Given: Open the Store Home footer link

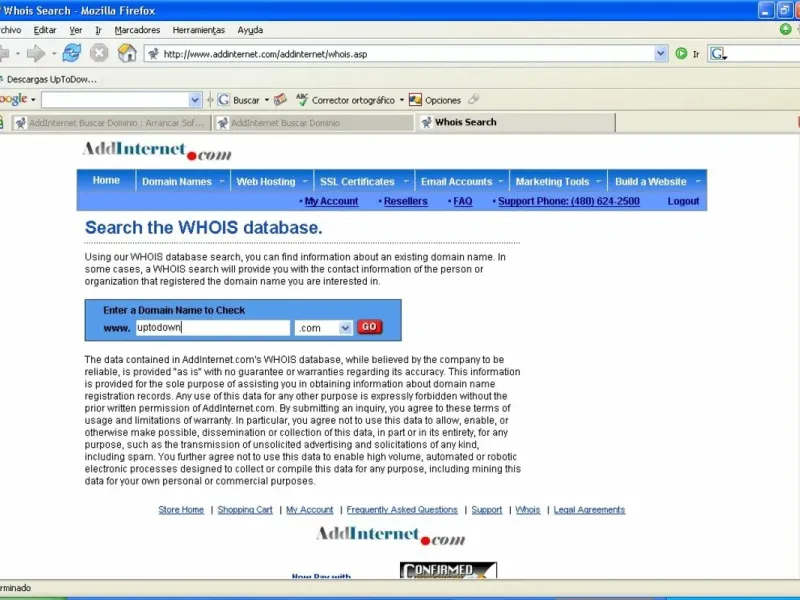Looking at the screenshot, I should pos(181,510).
